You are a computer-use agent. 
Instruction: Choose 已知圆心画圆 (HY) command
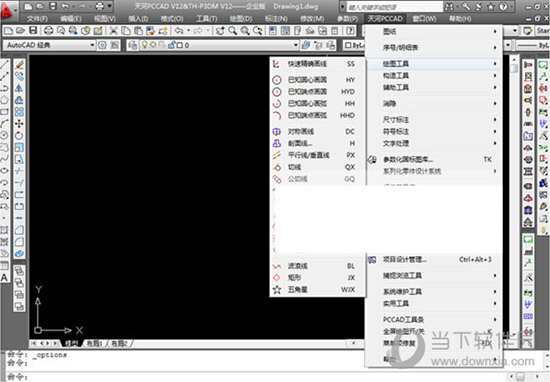click(x=317, y=80)
